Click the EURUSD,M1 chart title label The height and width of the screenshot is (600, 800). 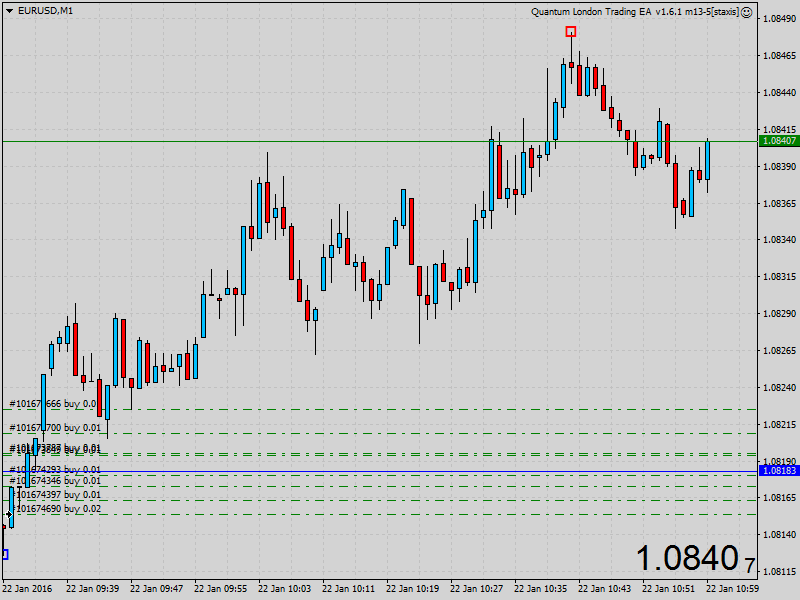(x=45, y=11)
